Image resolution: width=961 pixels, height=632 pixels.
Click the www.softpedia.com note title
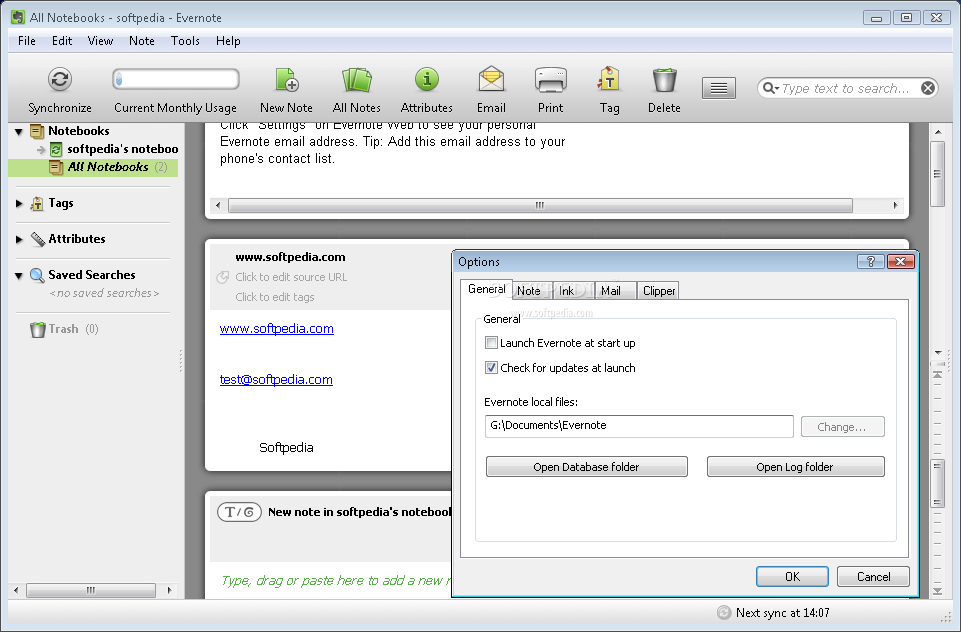point(290,257)
